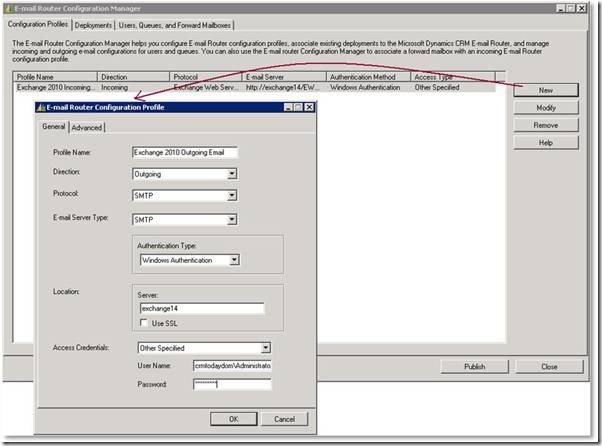Click the User Name input field
The width and height of the screenshot is (602, 446).
pos(232,365)
